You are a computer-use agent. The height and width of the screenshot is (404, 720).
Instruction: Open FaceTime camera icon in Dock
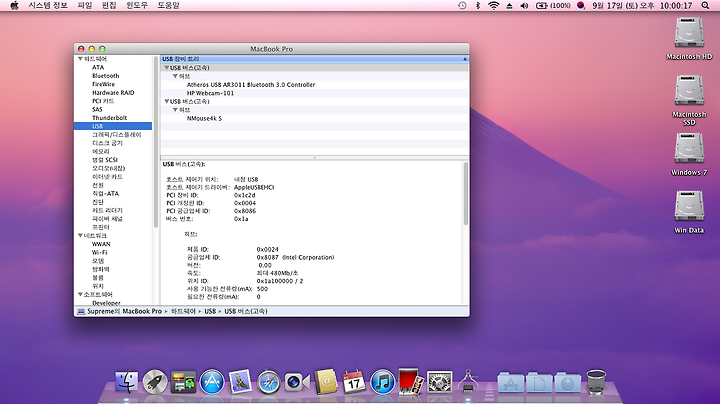[x=297, y=382]
